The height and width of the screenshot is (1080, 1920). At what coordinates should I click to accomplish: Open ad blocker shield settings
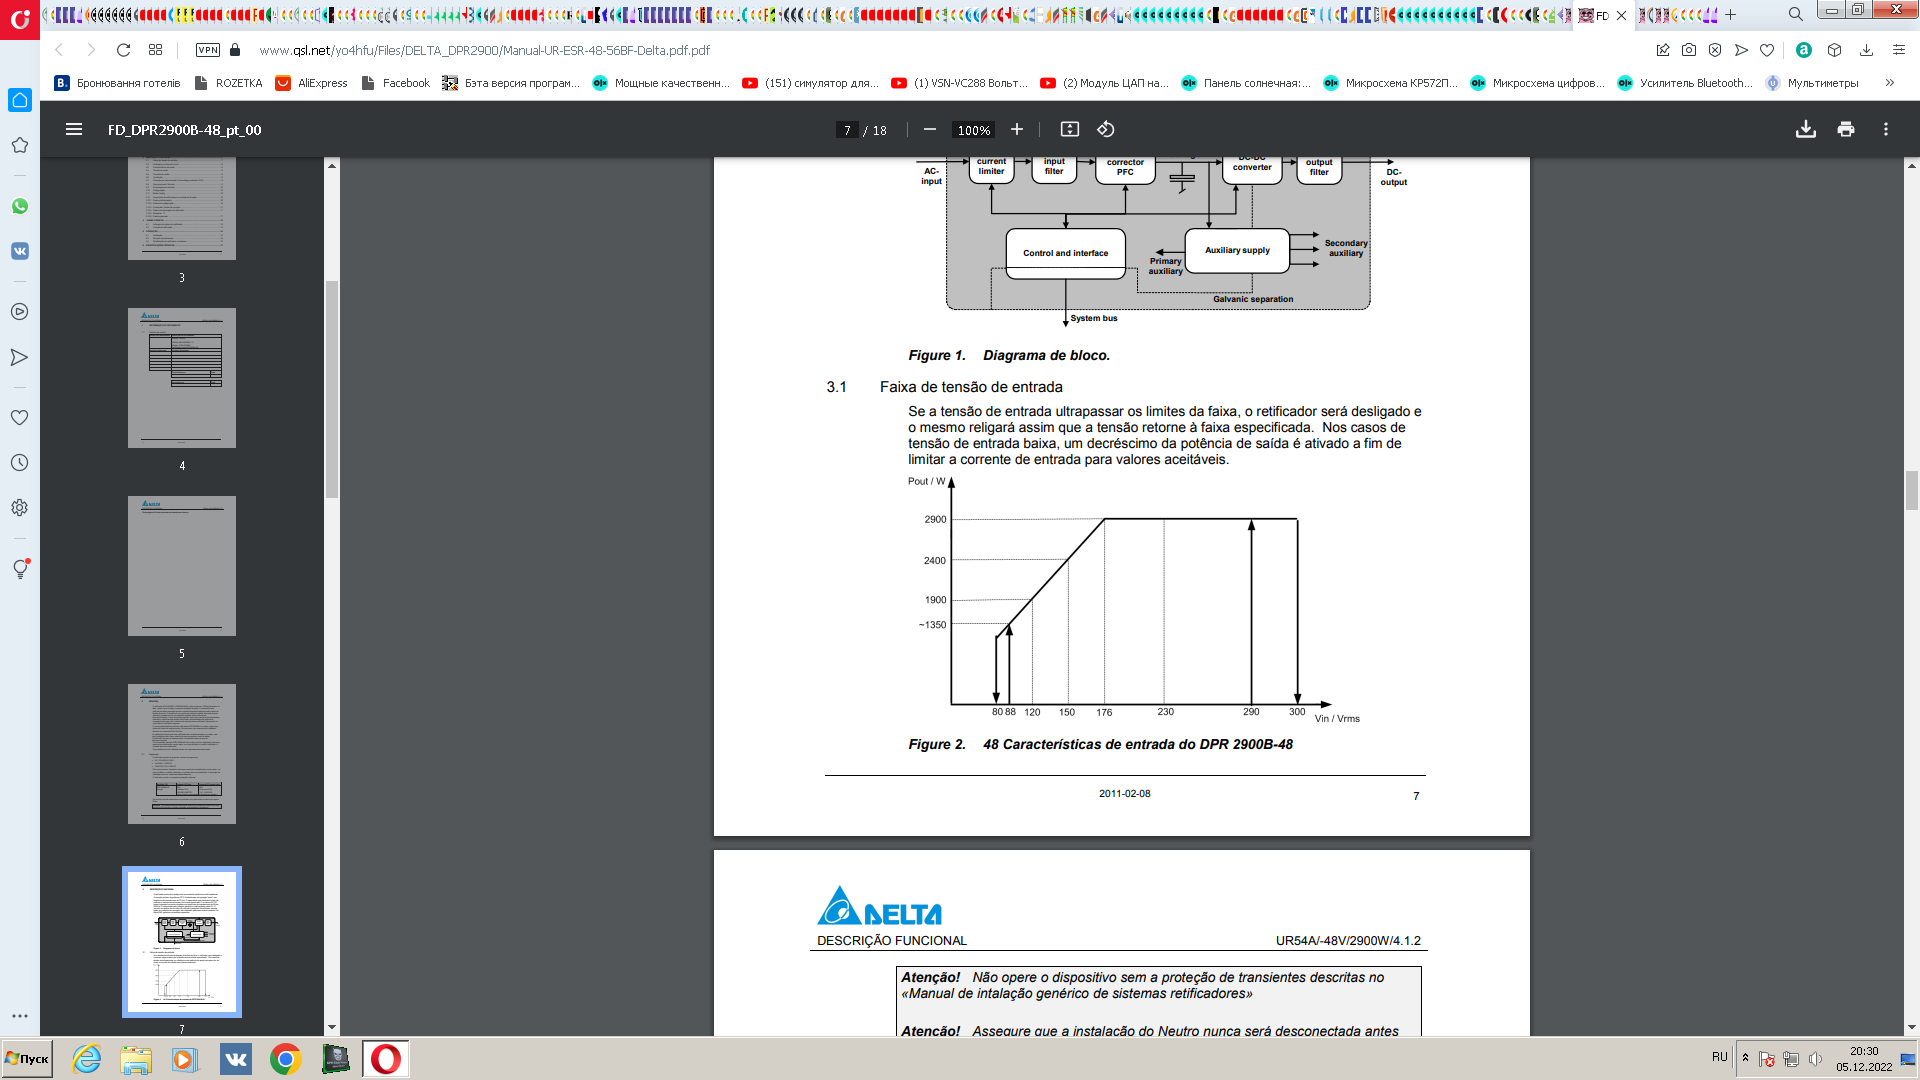tap(1715, 50)
